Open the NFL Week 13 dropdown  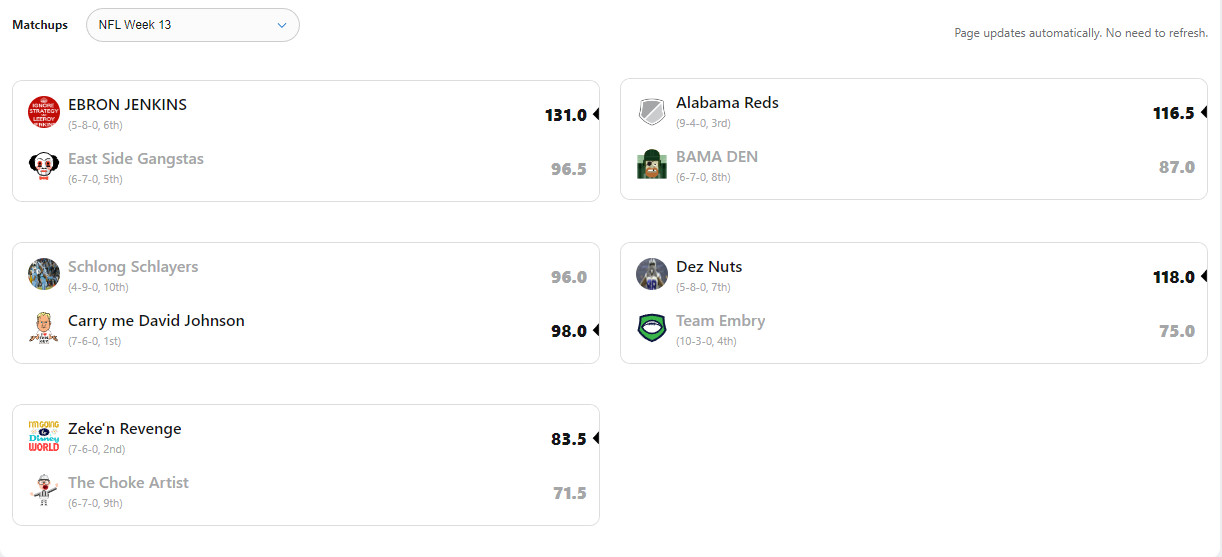tap(193, 25)
